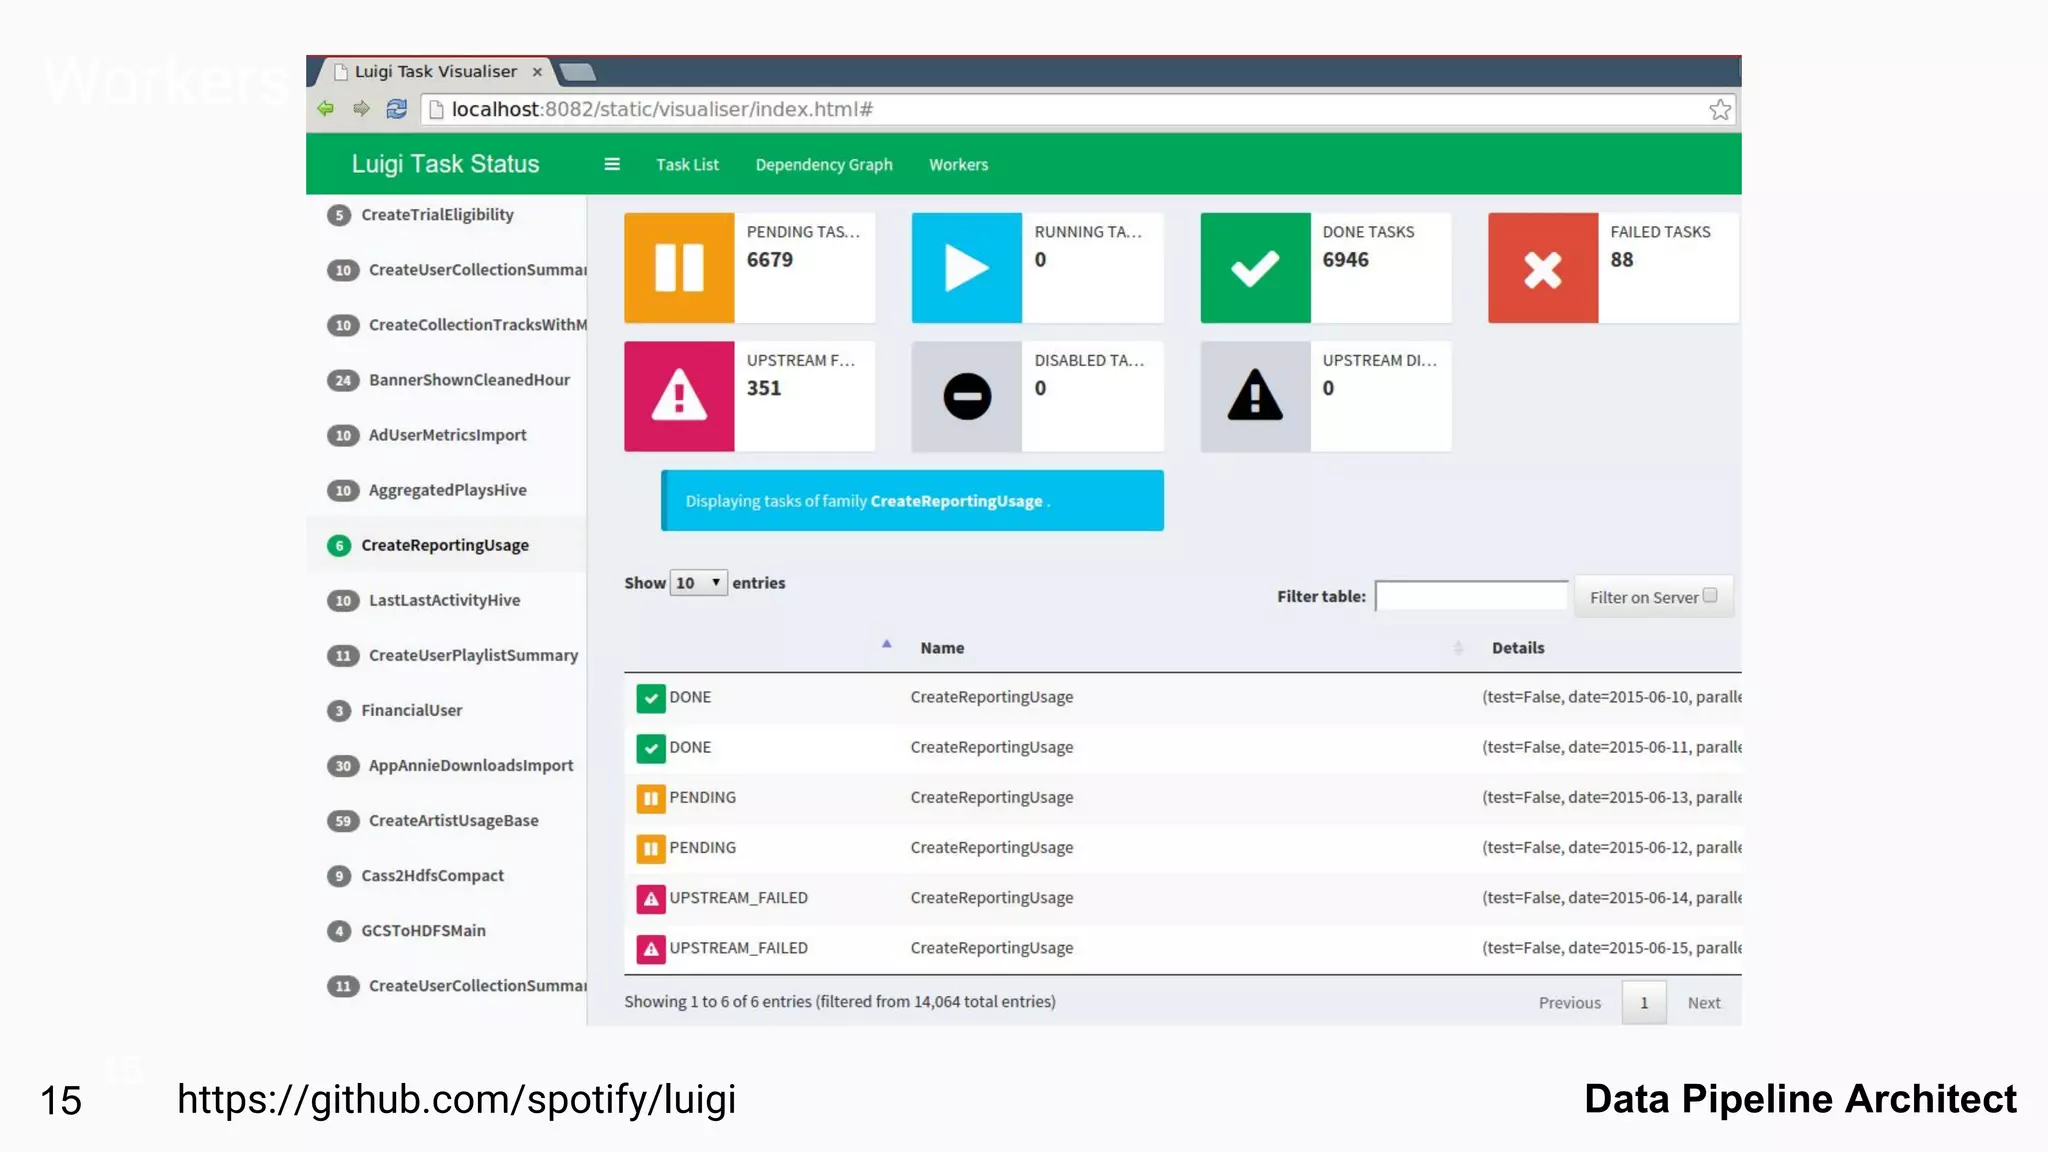Switch to the Workers tab
The width and height of the screenshot is (2048, 1152).
click(x=958, y=165)
